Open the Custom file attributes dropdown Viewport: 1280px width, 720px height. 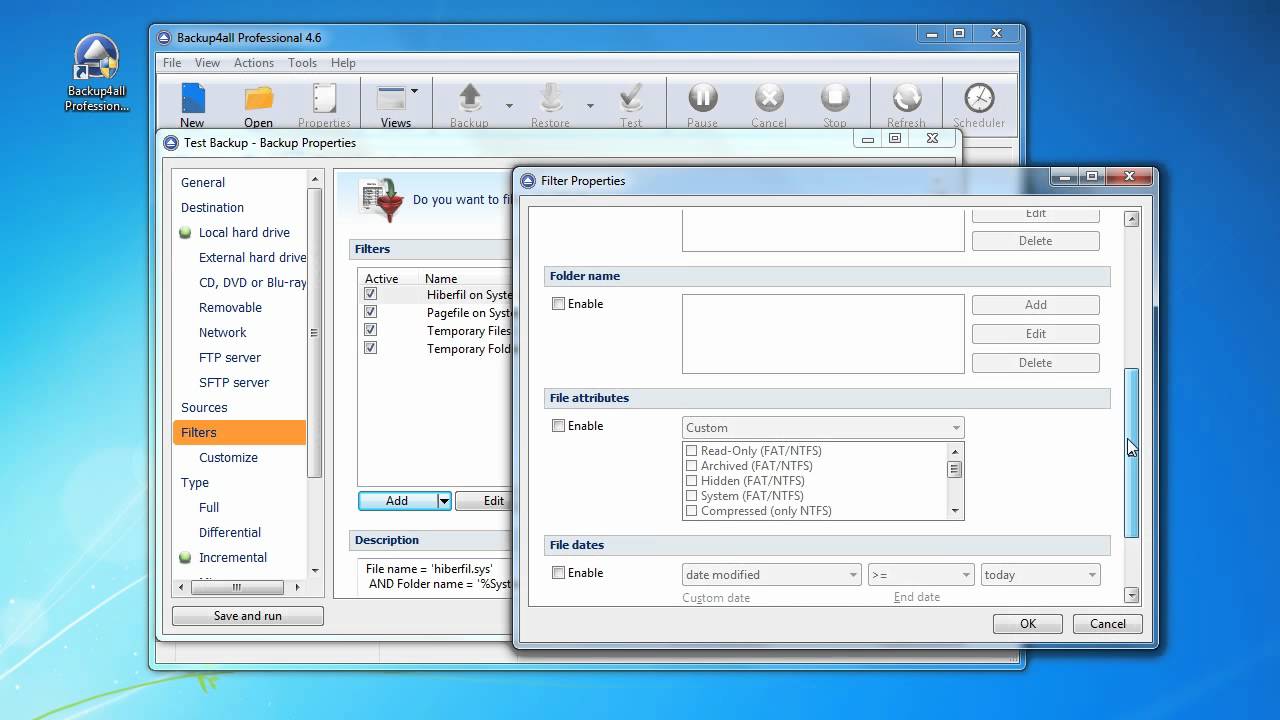pyautogui.click(x=822, y=427)
